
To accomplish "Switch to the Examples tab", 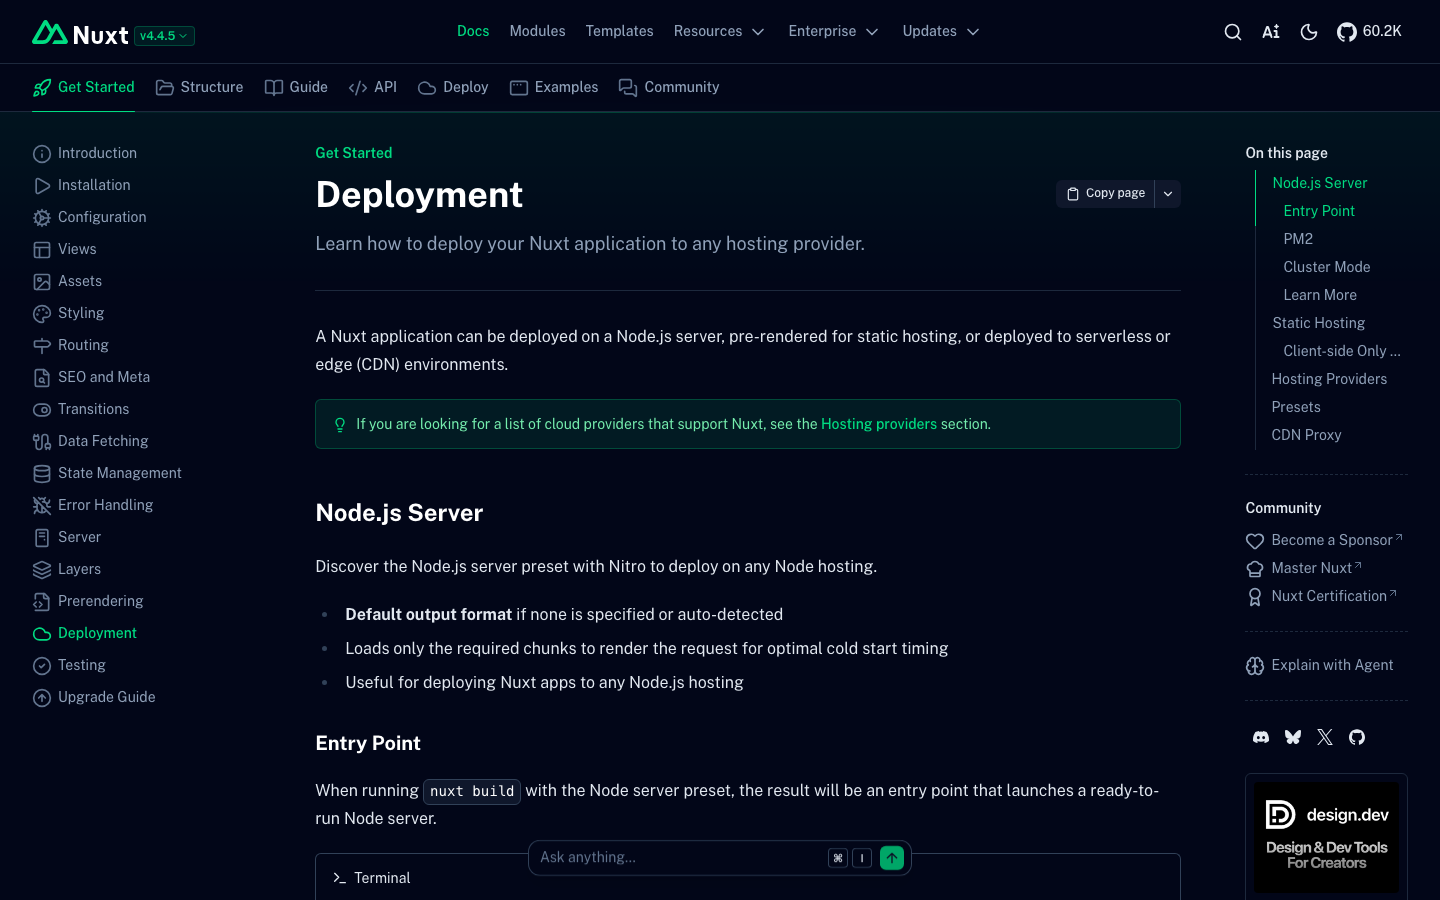I will 554,87.
